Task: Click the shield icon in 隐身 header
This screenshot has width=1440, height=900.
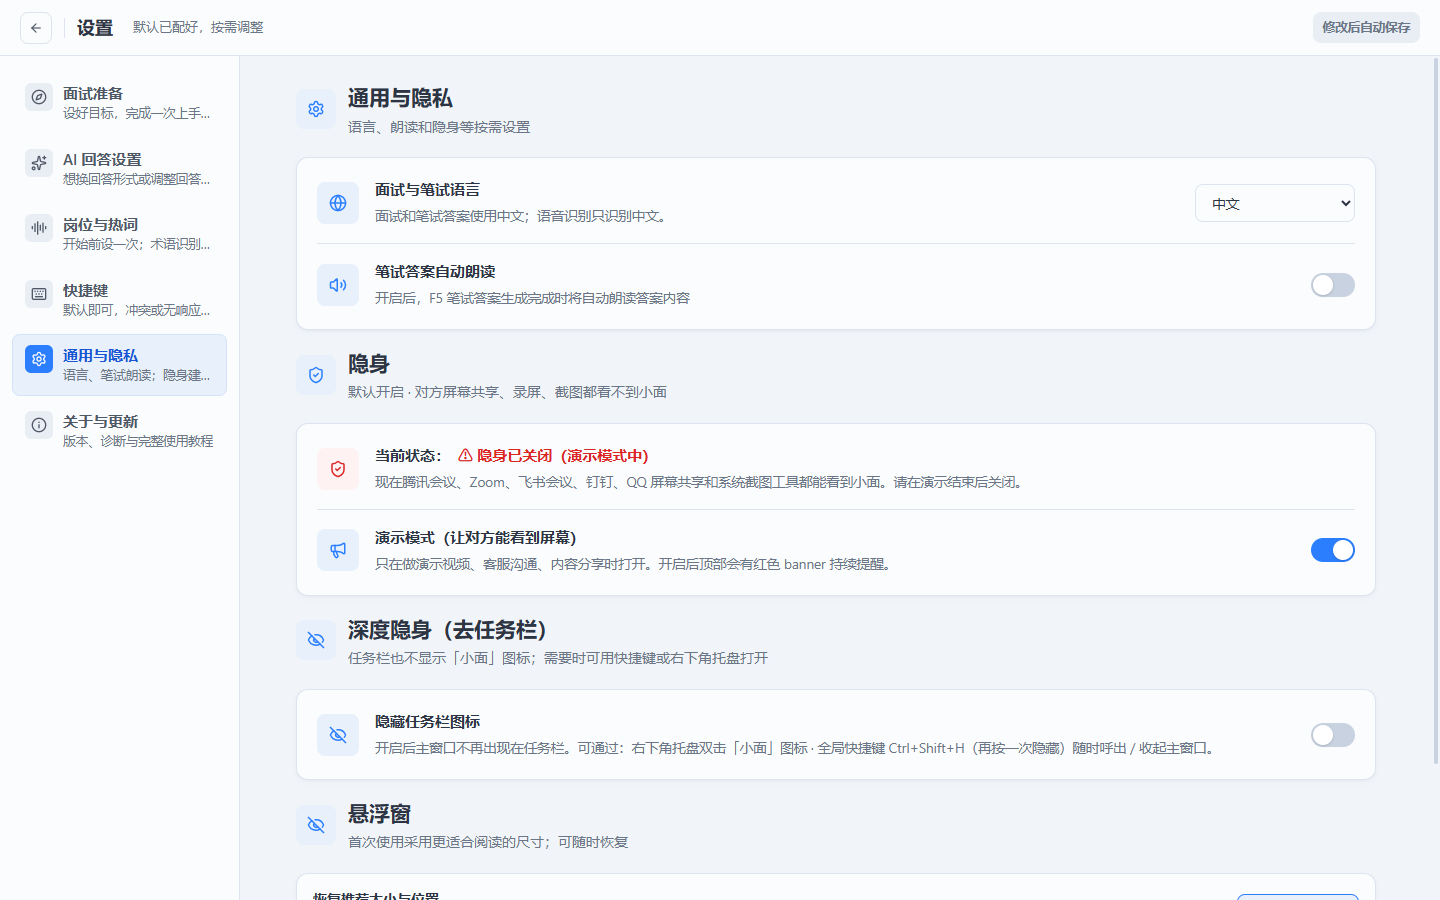Action: tap(316, 375)
